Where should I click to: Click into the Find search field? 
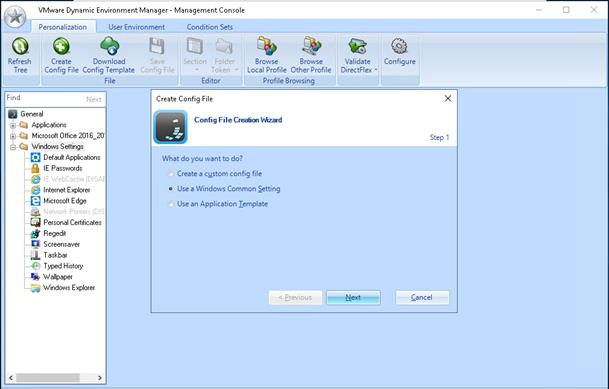click(x=45, y=98)
